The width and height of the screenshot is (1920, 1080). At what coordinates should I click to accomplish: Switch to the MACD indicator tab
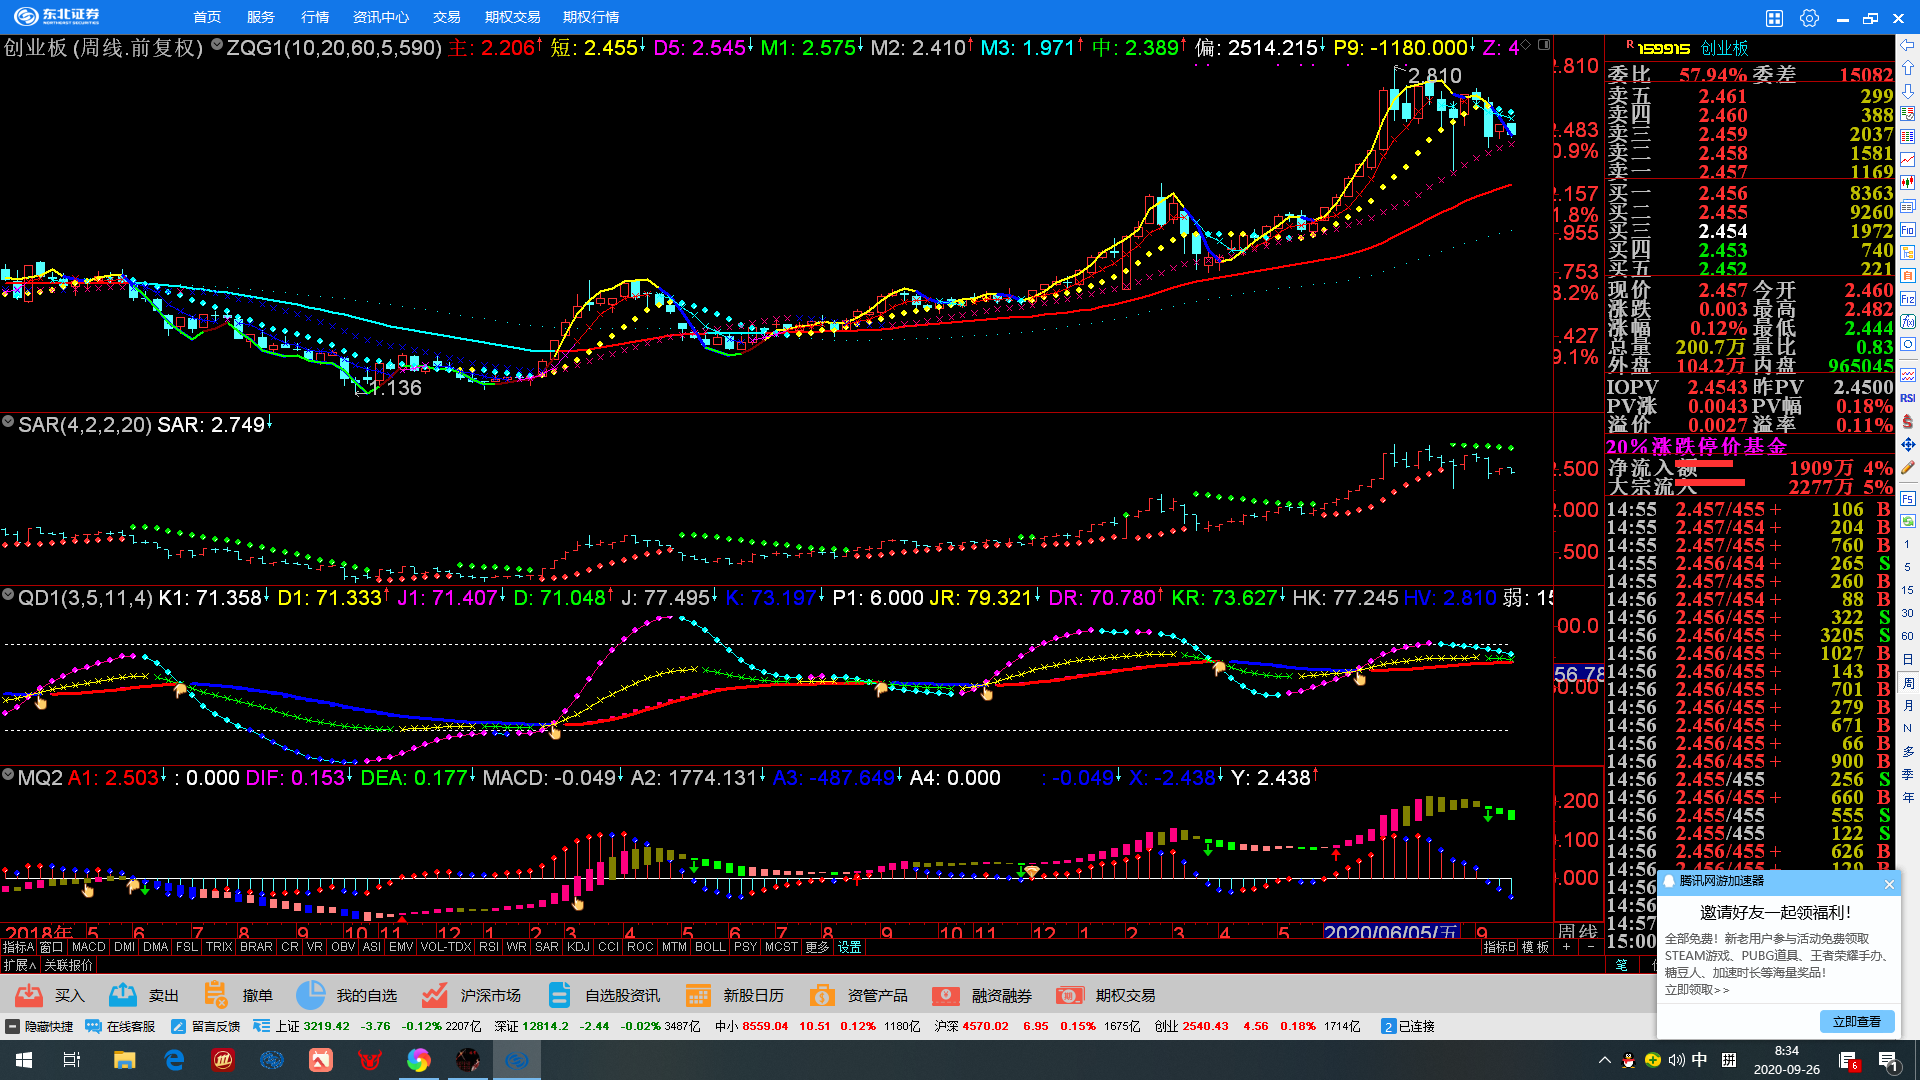pos(88,947)
